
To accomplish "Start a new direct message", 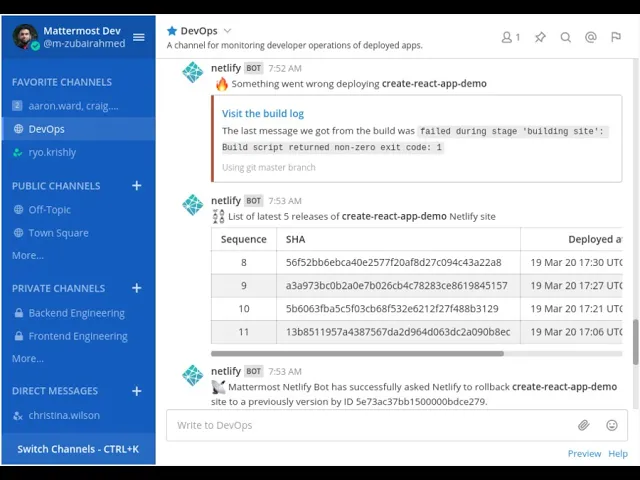I will click(x=136, y=391).
